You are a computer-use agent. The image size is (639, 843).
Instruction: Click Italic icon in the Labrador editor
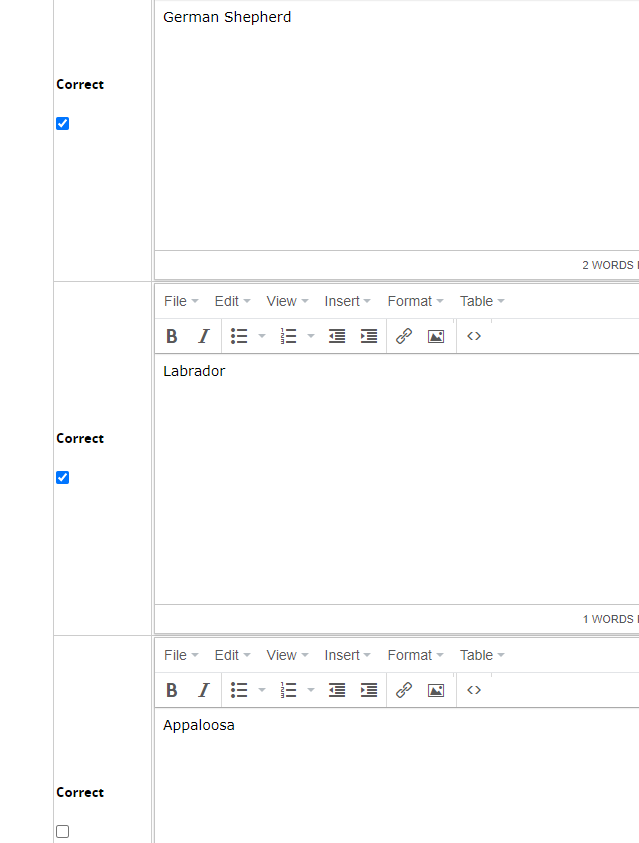pyautogui.click(x=204, y=336)
